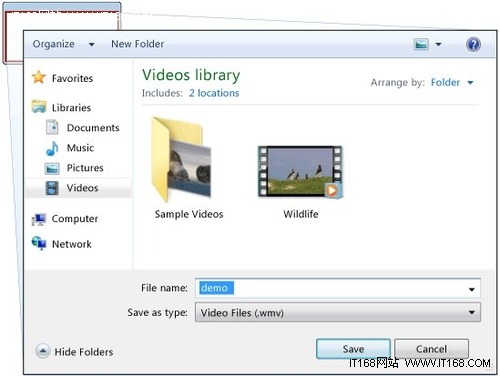Screen dimensions: 500x376
Task: Open the 2 locations link
Action: click(x=214, y=93)
